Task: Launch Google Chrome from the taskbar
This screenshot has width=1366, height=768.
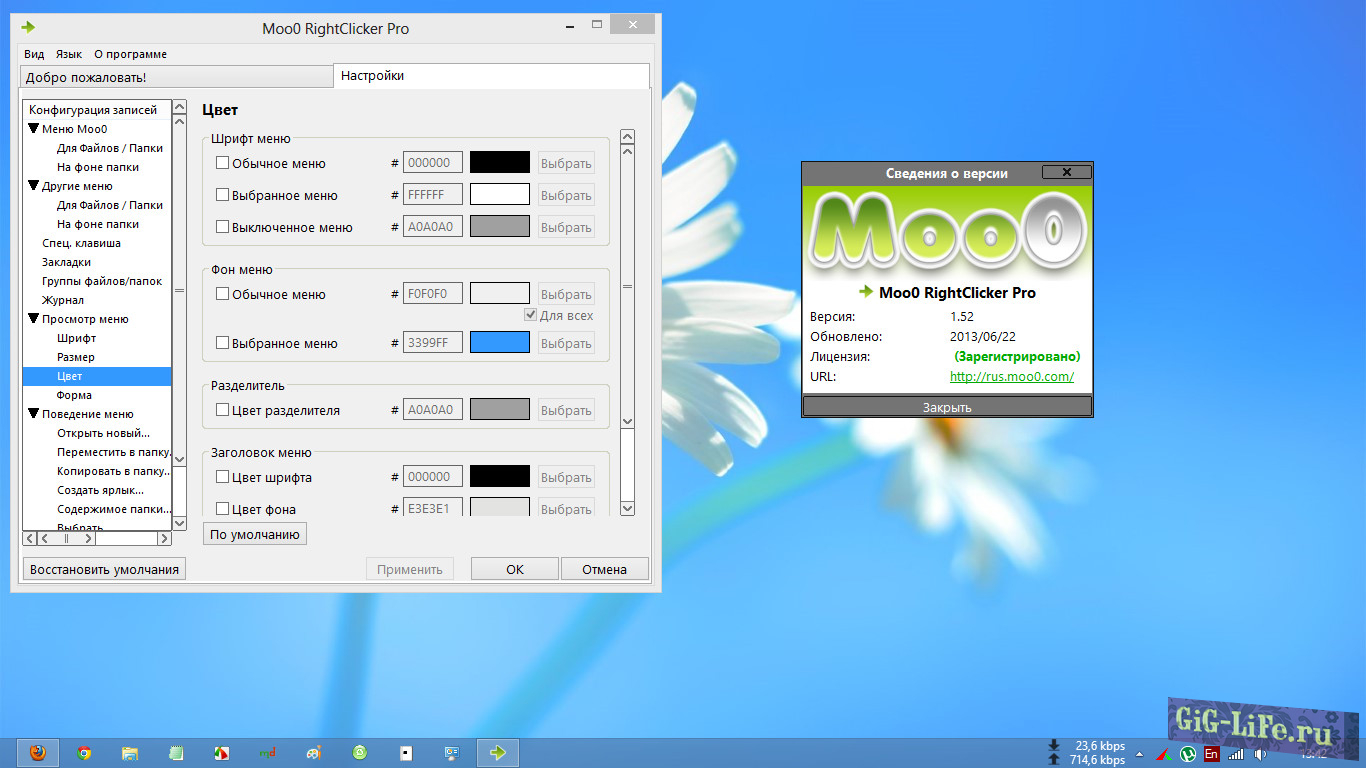Action: [85, 753]
